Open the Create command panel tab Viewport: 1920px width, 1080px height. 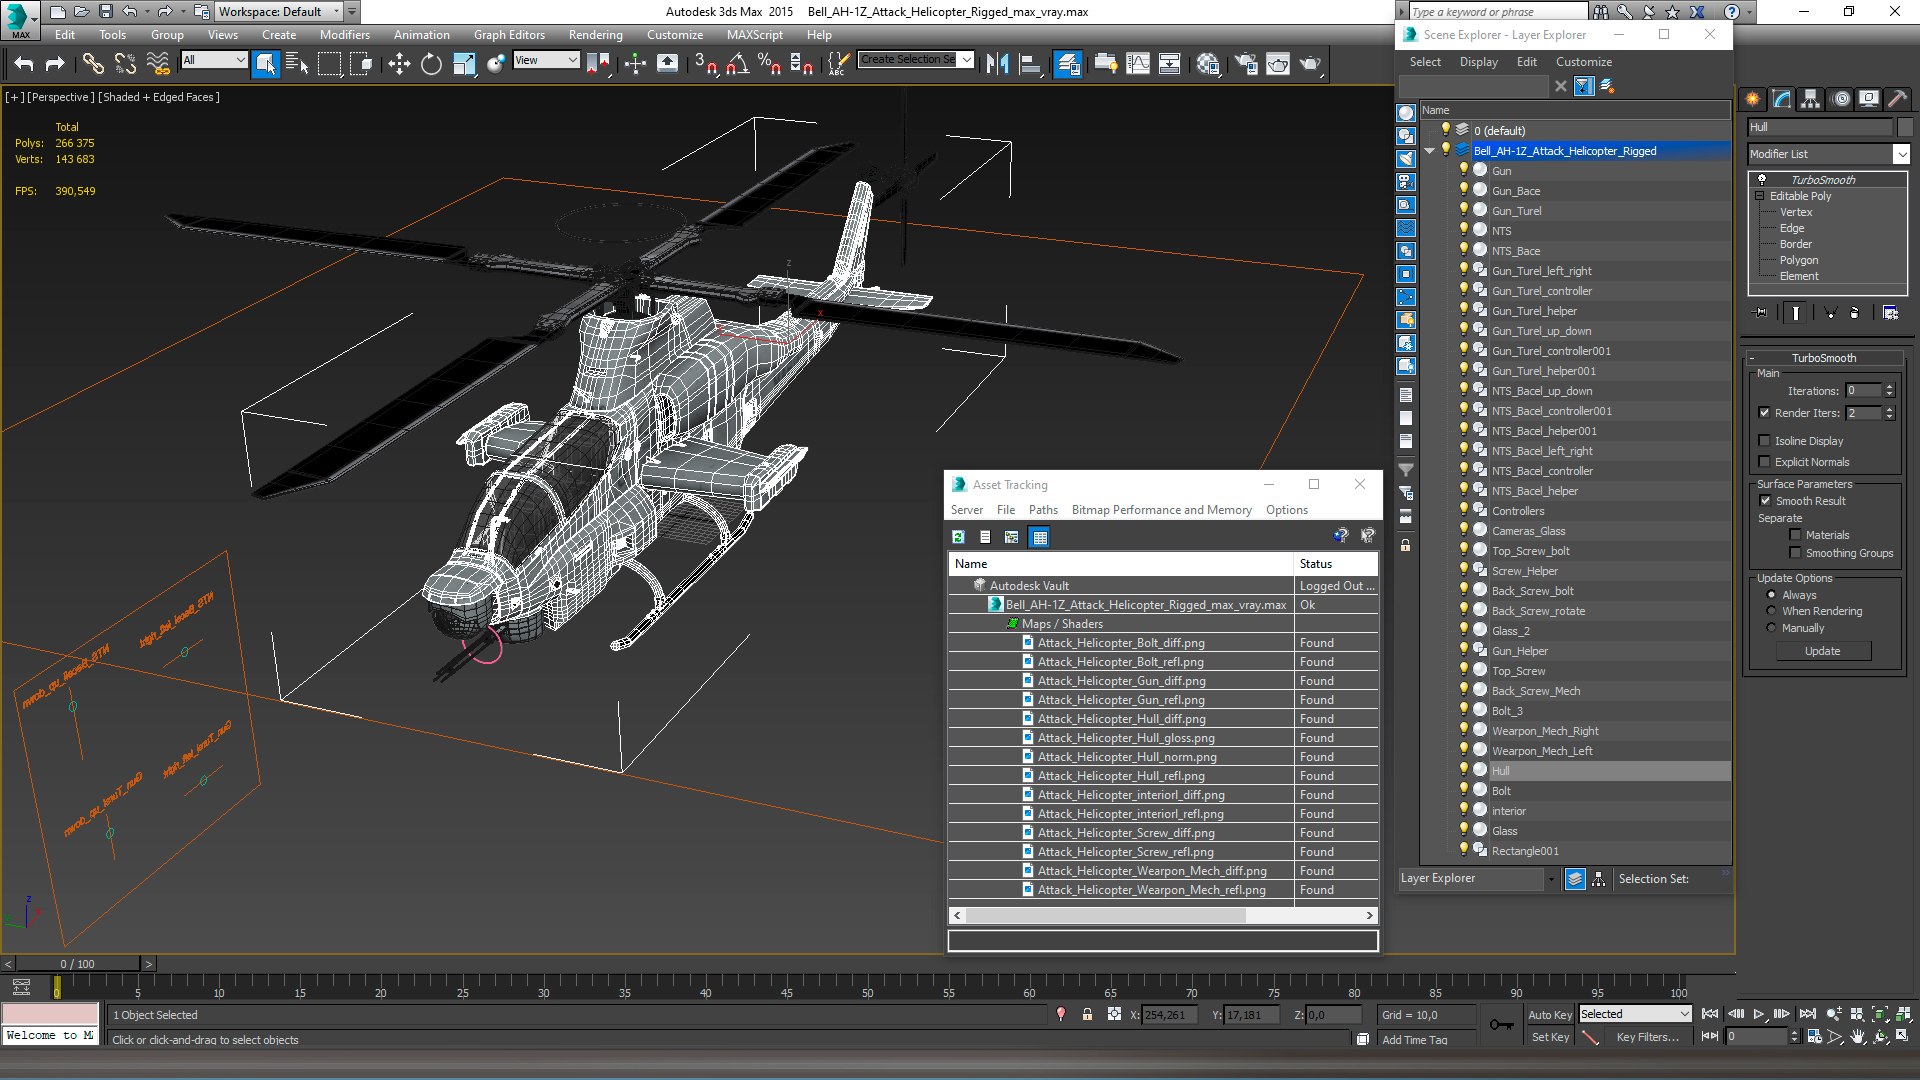[1752, 98]
